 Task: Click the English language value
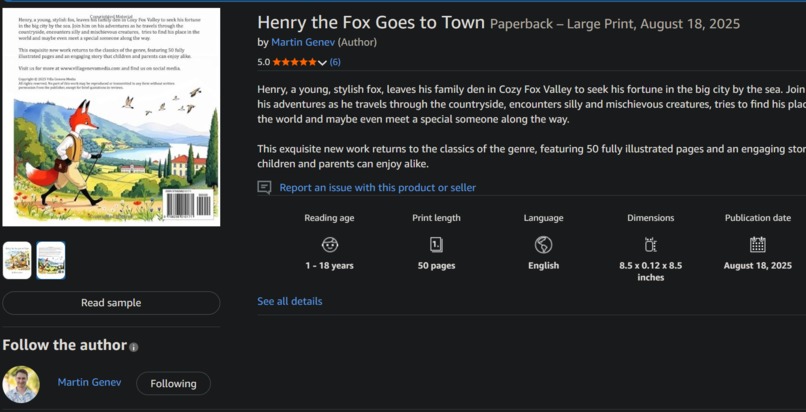point(543,266)
